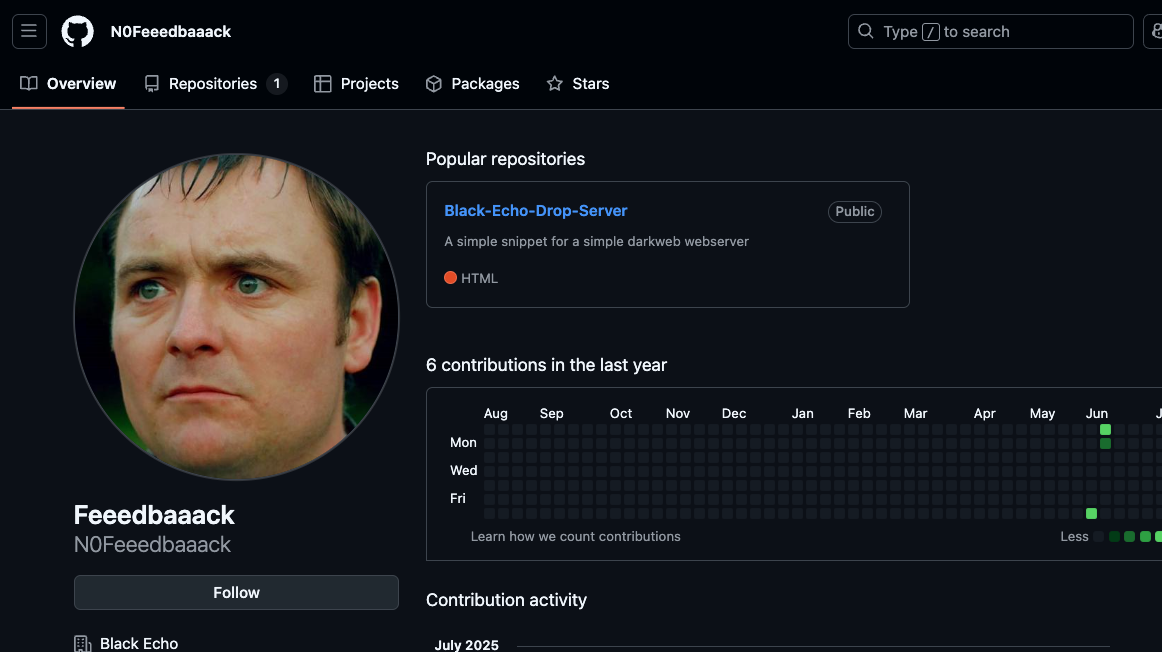Click the Overview book icon
The width and height of the screenshot is (1162, 652).
pos(29,84)
